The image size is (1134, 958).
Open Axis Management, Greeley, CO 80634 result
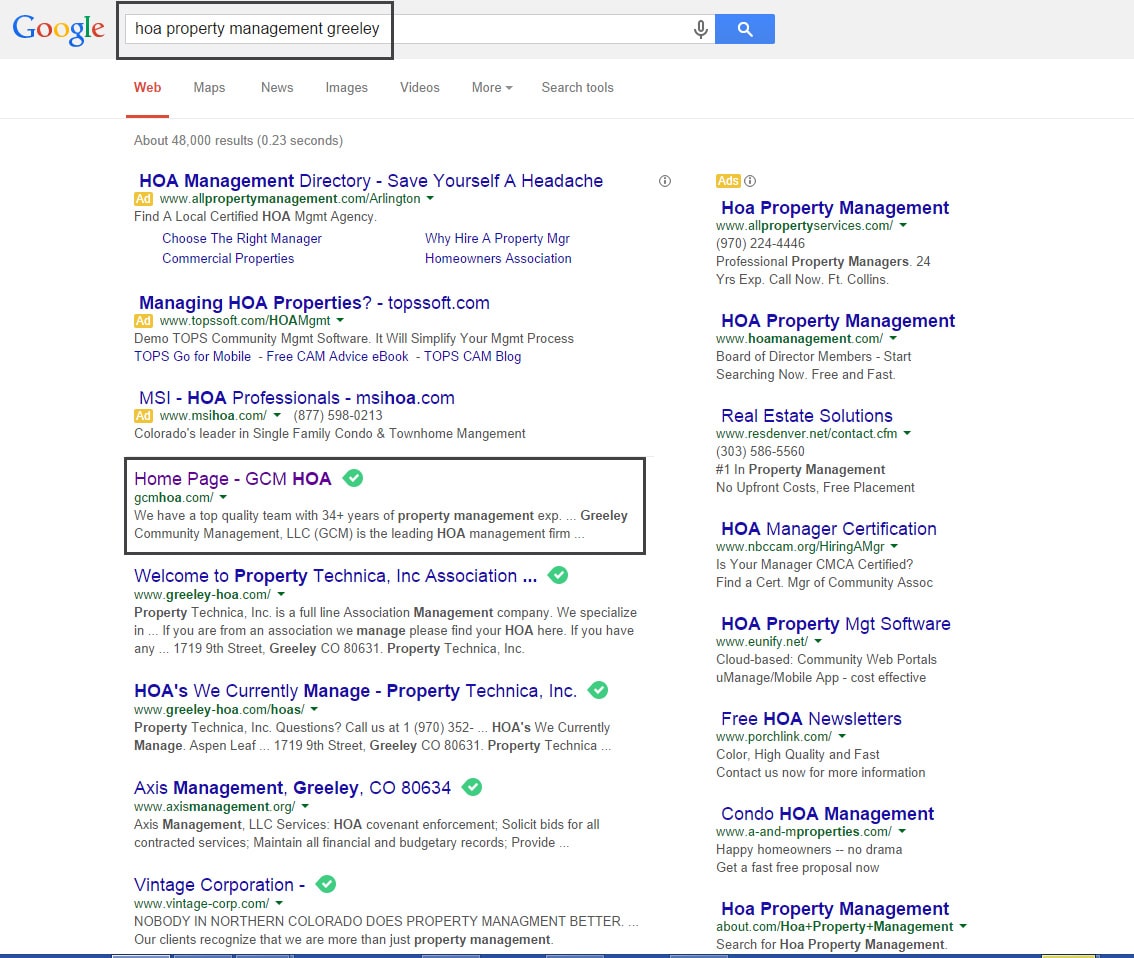click(292, 787)
